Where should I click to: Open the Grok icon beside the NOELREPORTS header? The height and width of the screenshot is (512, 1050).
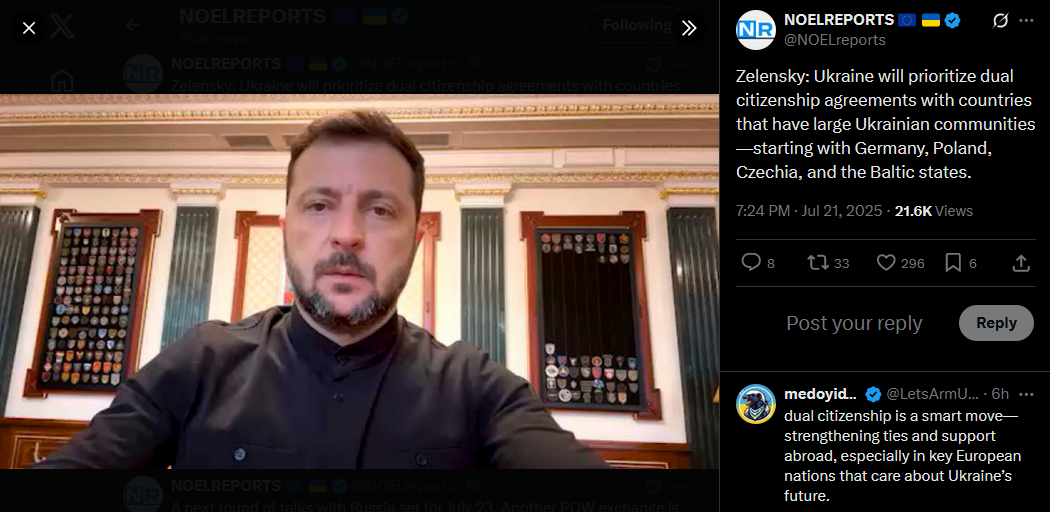click(x=1000, y=21)
